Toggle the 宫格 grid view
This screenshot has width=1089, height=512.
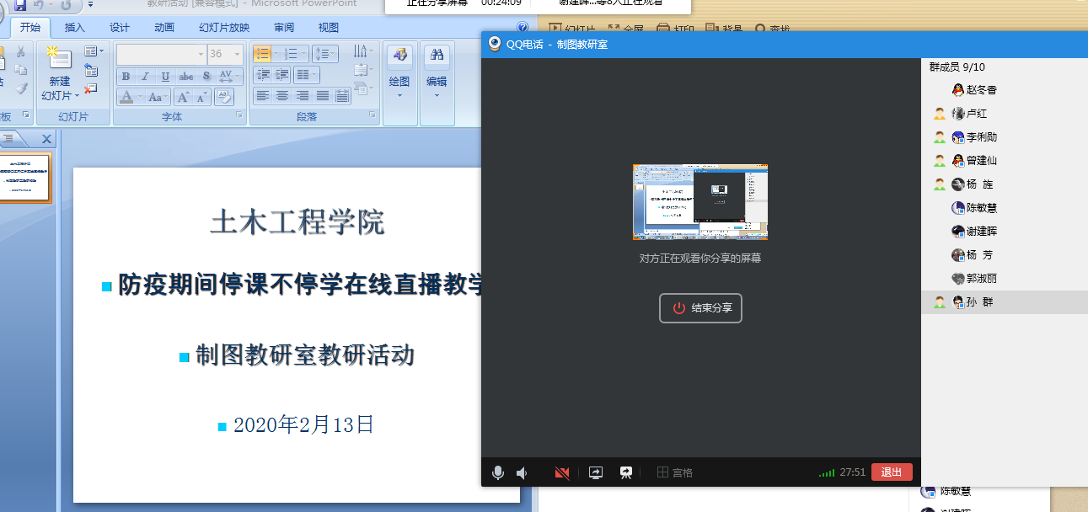[674, 472]
